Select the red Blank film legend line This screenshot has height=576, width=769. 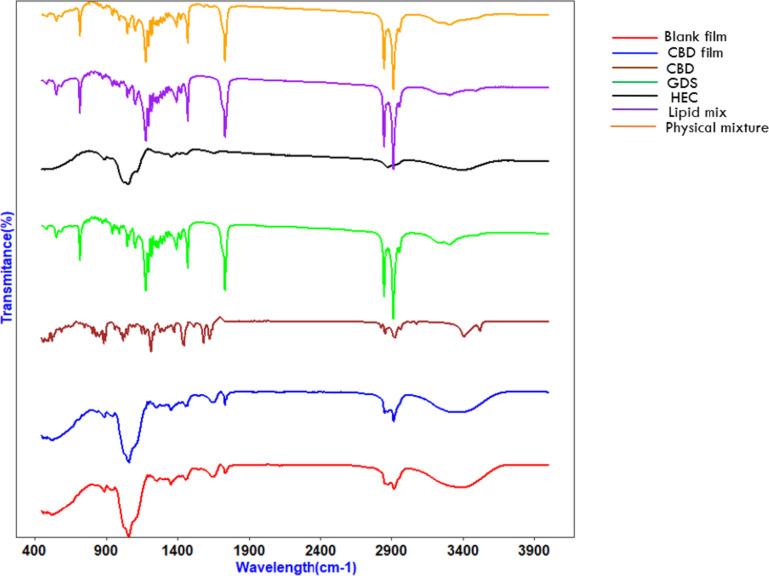click(x=634, y=38)
